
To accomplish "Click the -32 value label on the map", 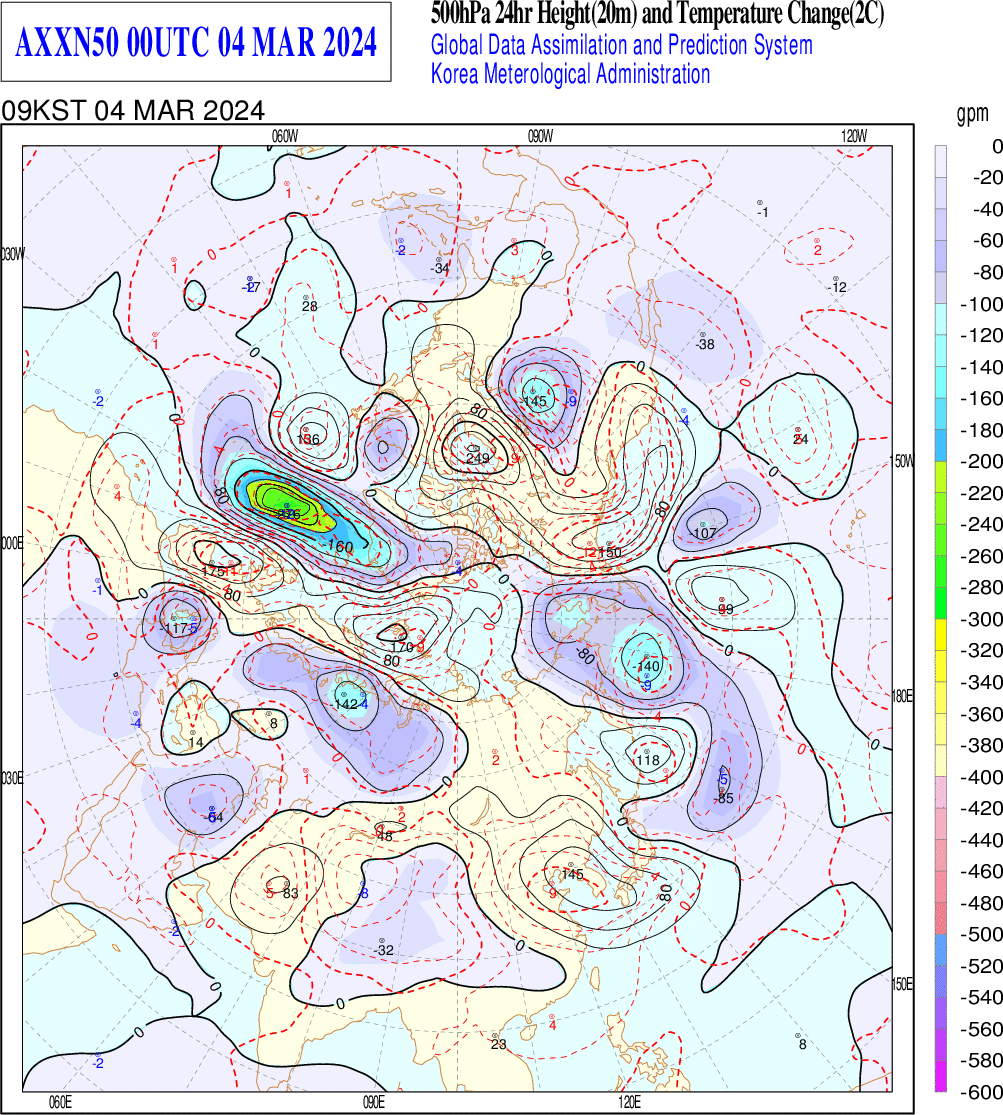I will [383, 950].
